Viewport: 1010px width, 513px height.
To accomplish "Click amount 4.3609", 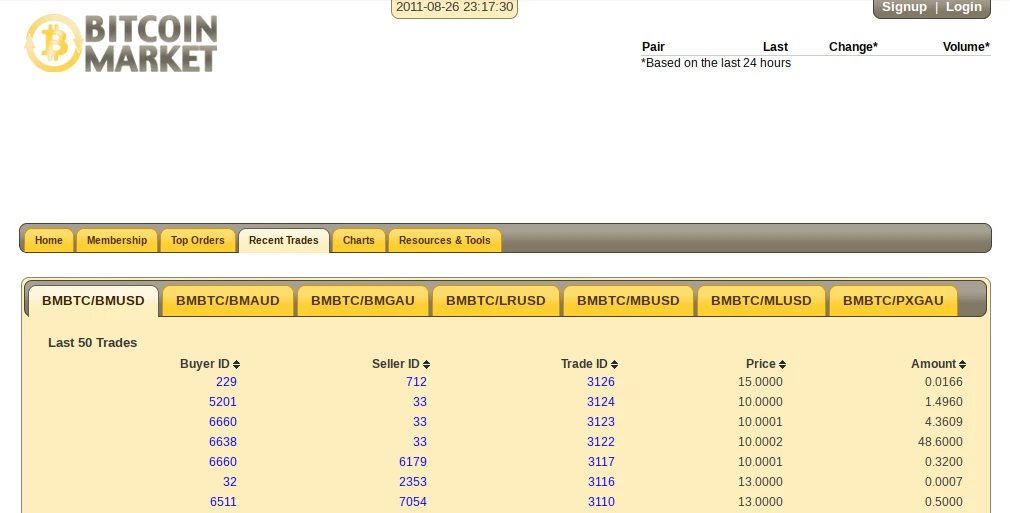I will click(x=944, y=422).
